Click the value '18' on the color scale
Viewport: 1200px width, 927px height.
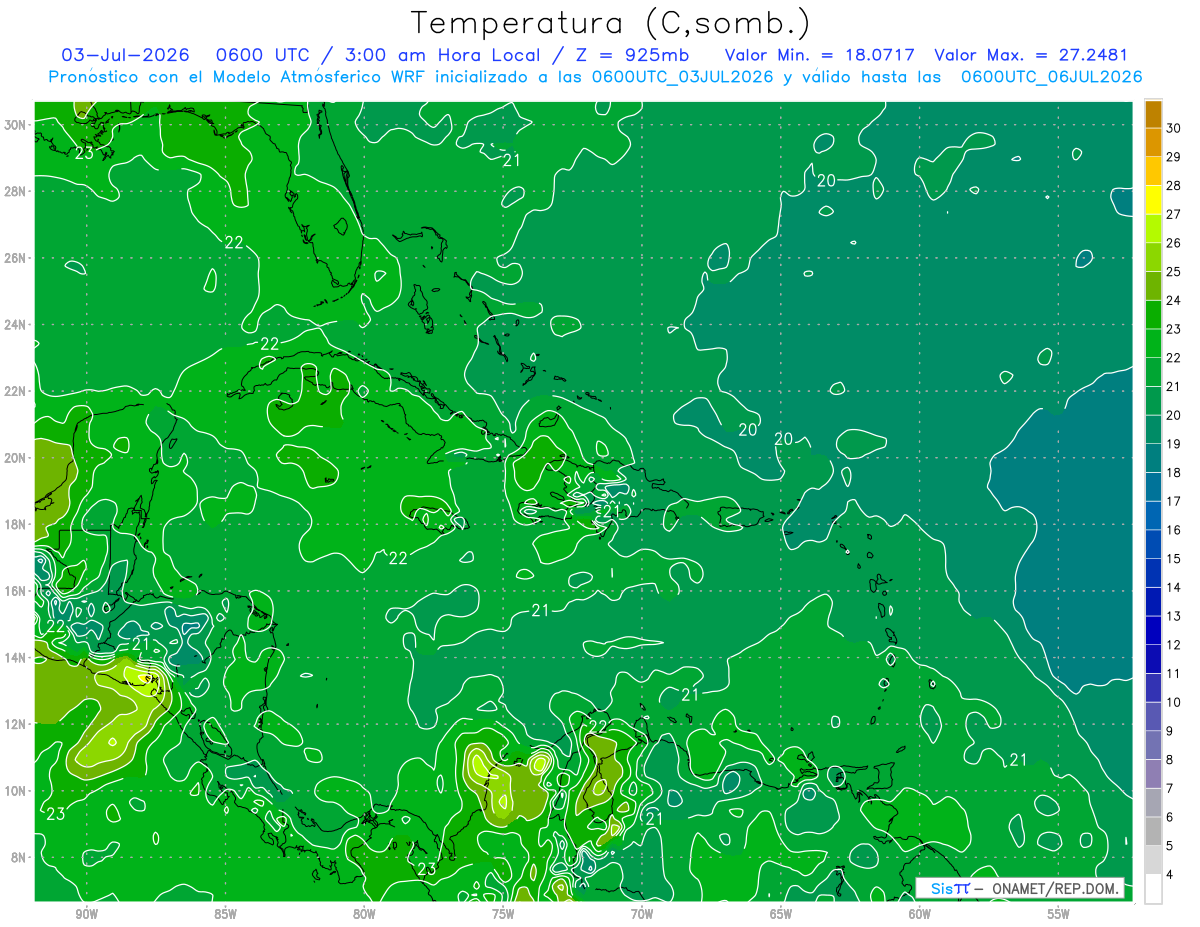tap(1174, 472)
